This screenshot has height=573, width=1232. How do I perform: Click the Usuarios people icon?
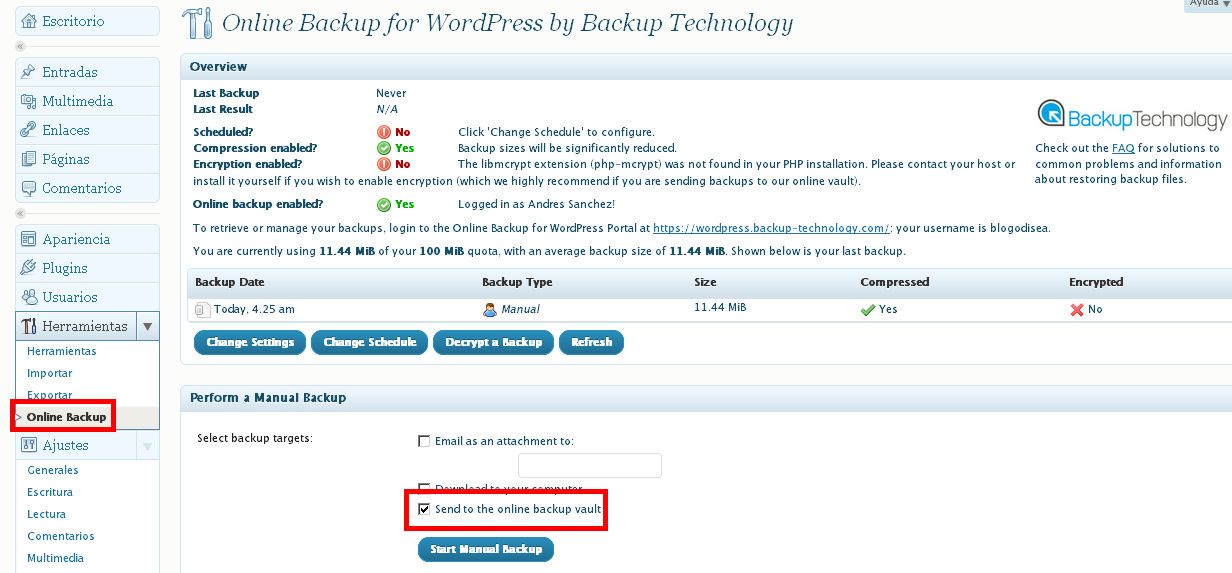pyautogui.click(x=29, y=297)
